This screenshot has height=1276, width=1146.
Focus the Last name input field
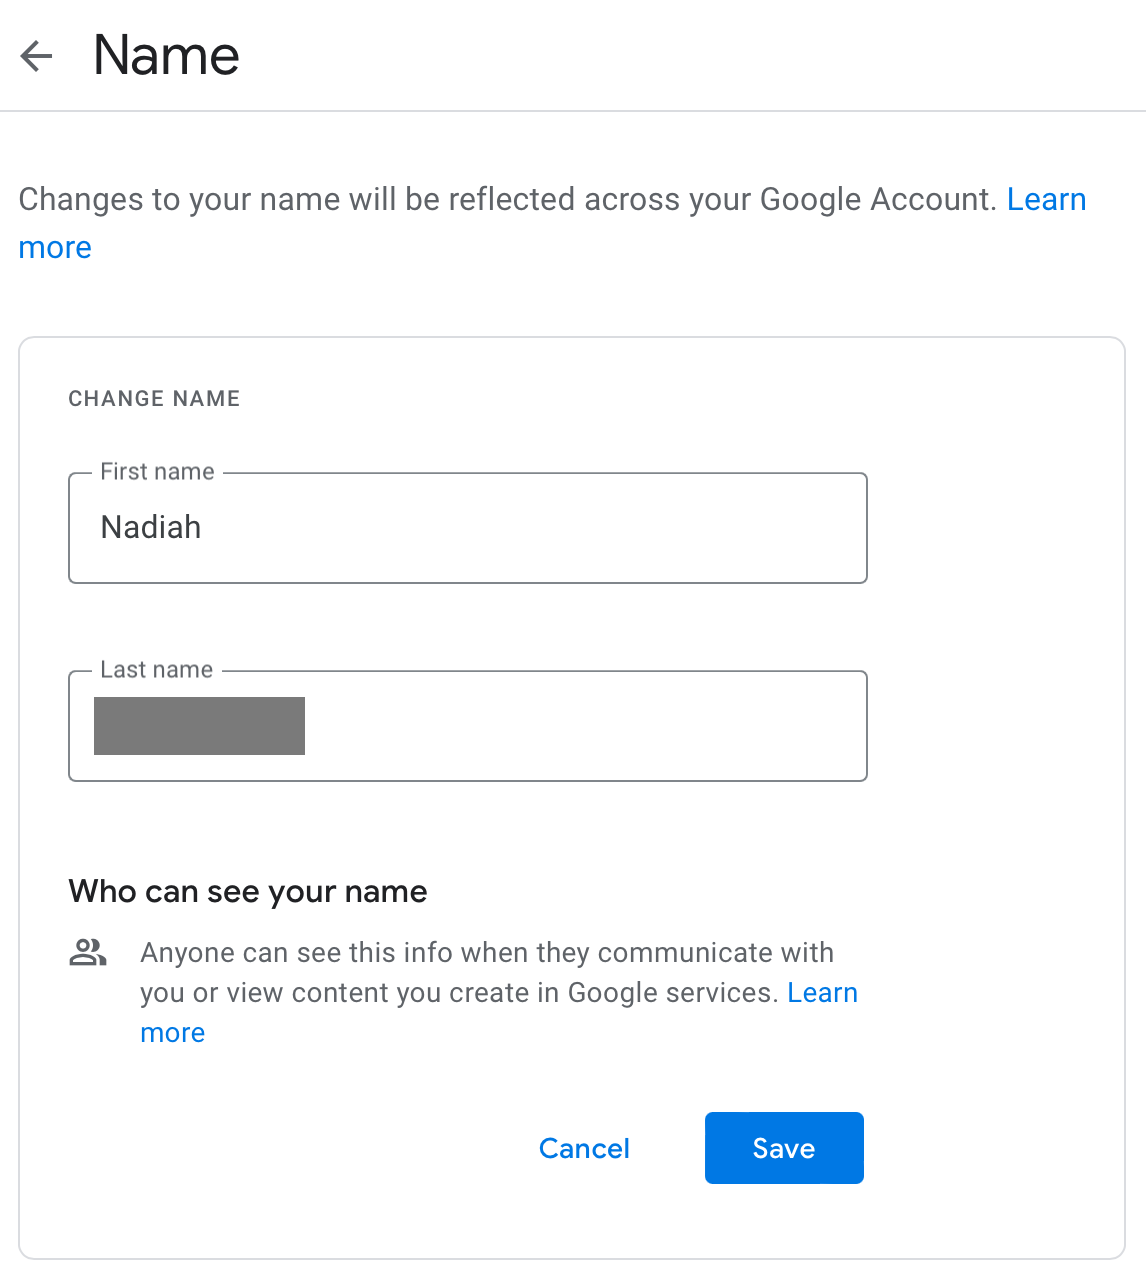[580, 726]
